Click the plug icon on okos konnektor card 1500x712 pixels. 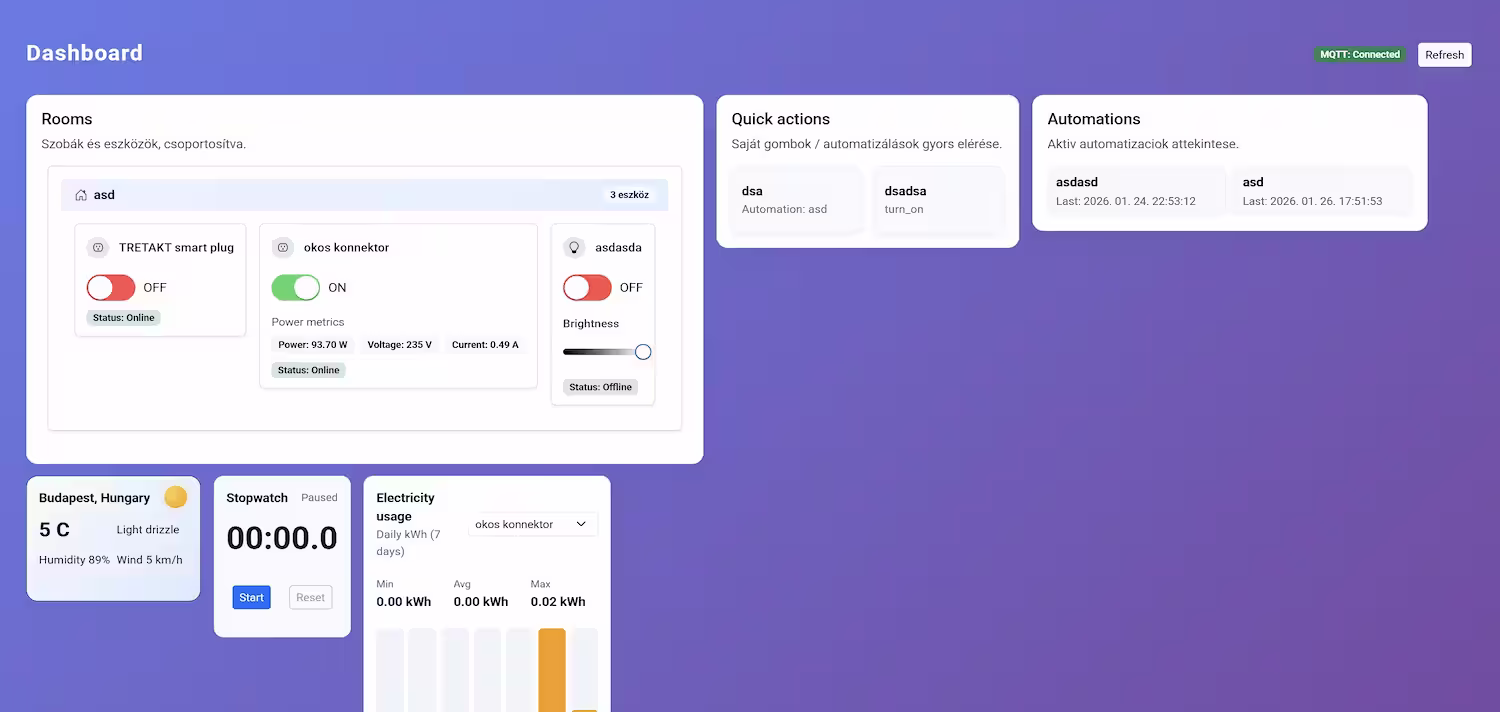pos(282,247)
